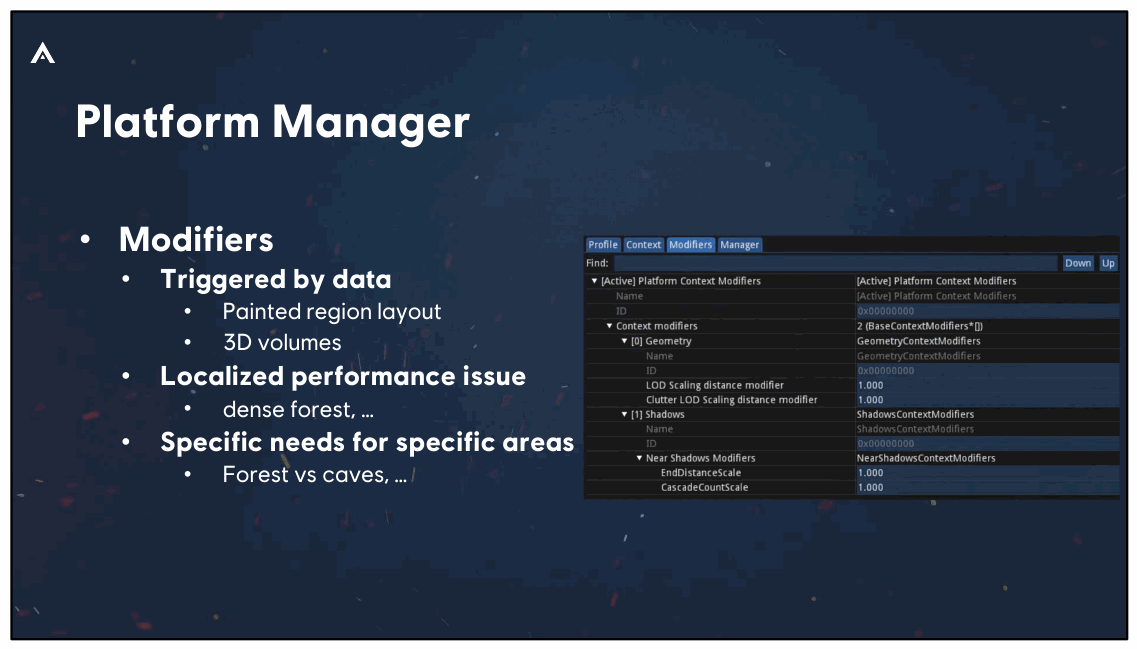Click the Modifiers bullet heading

pyautogui.click(x=196, y=240)
